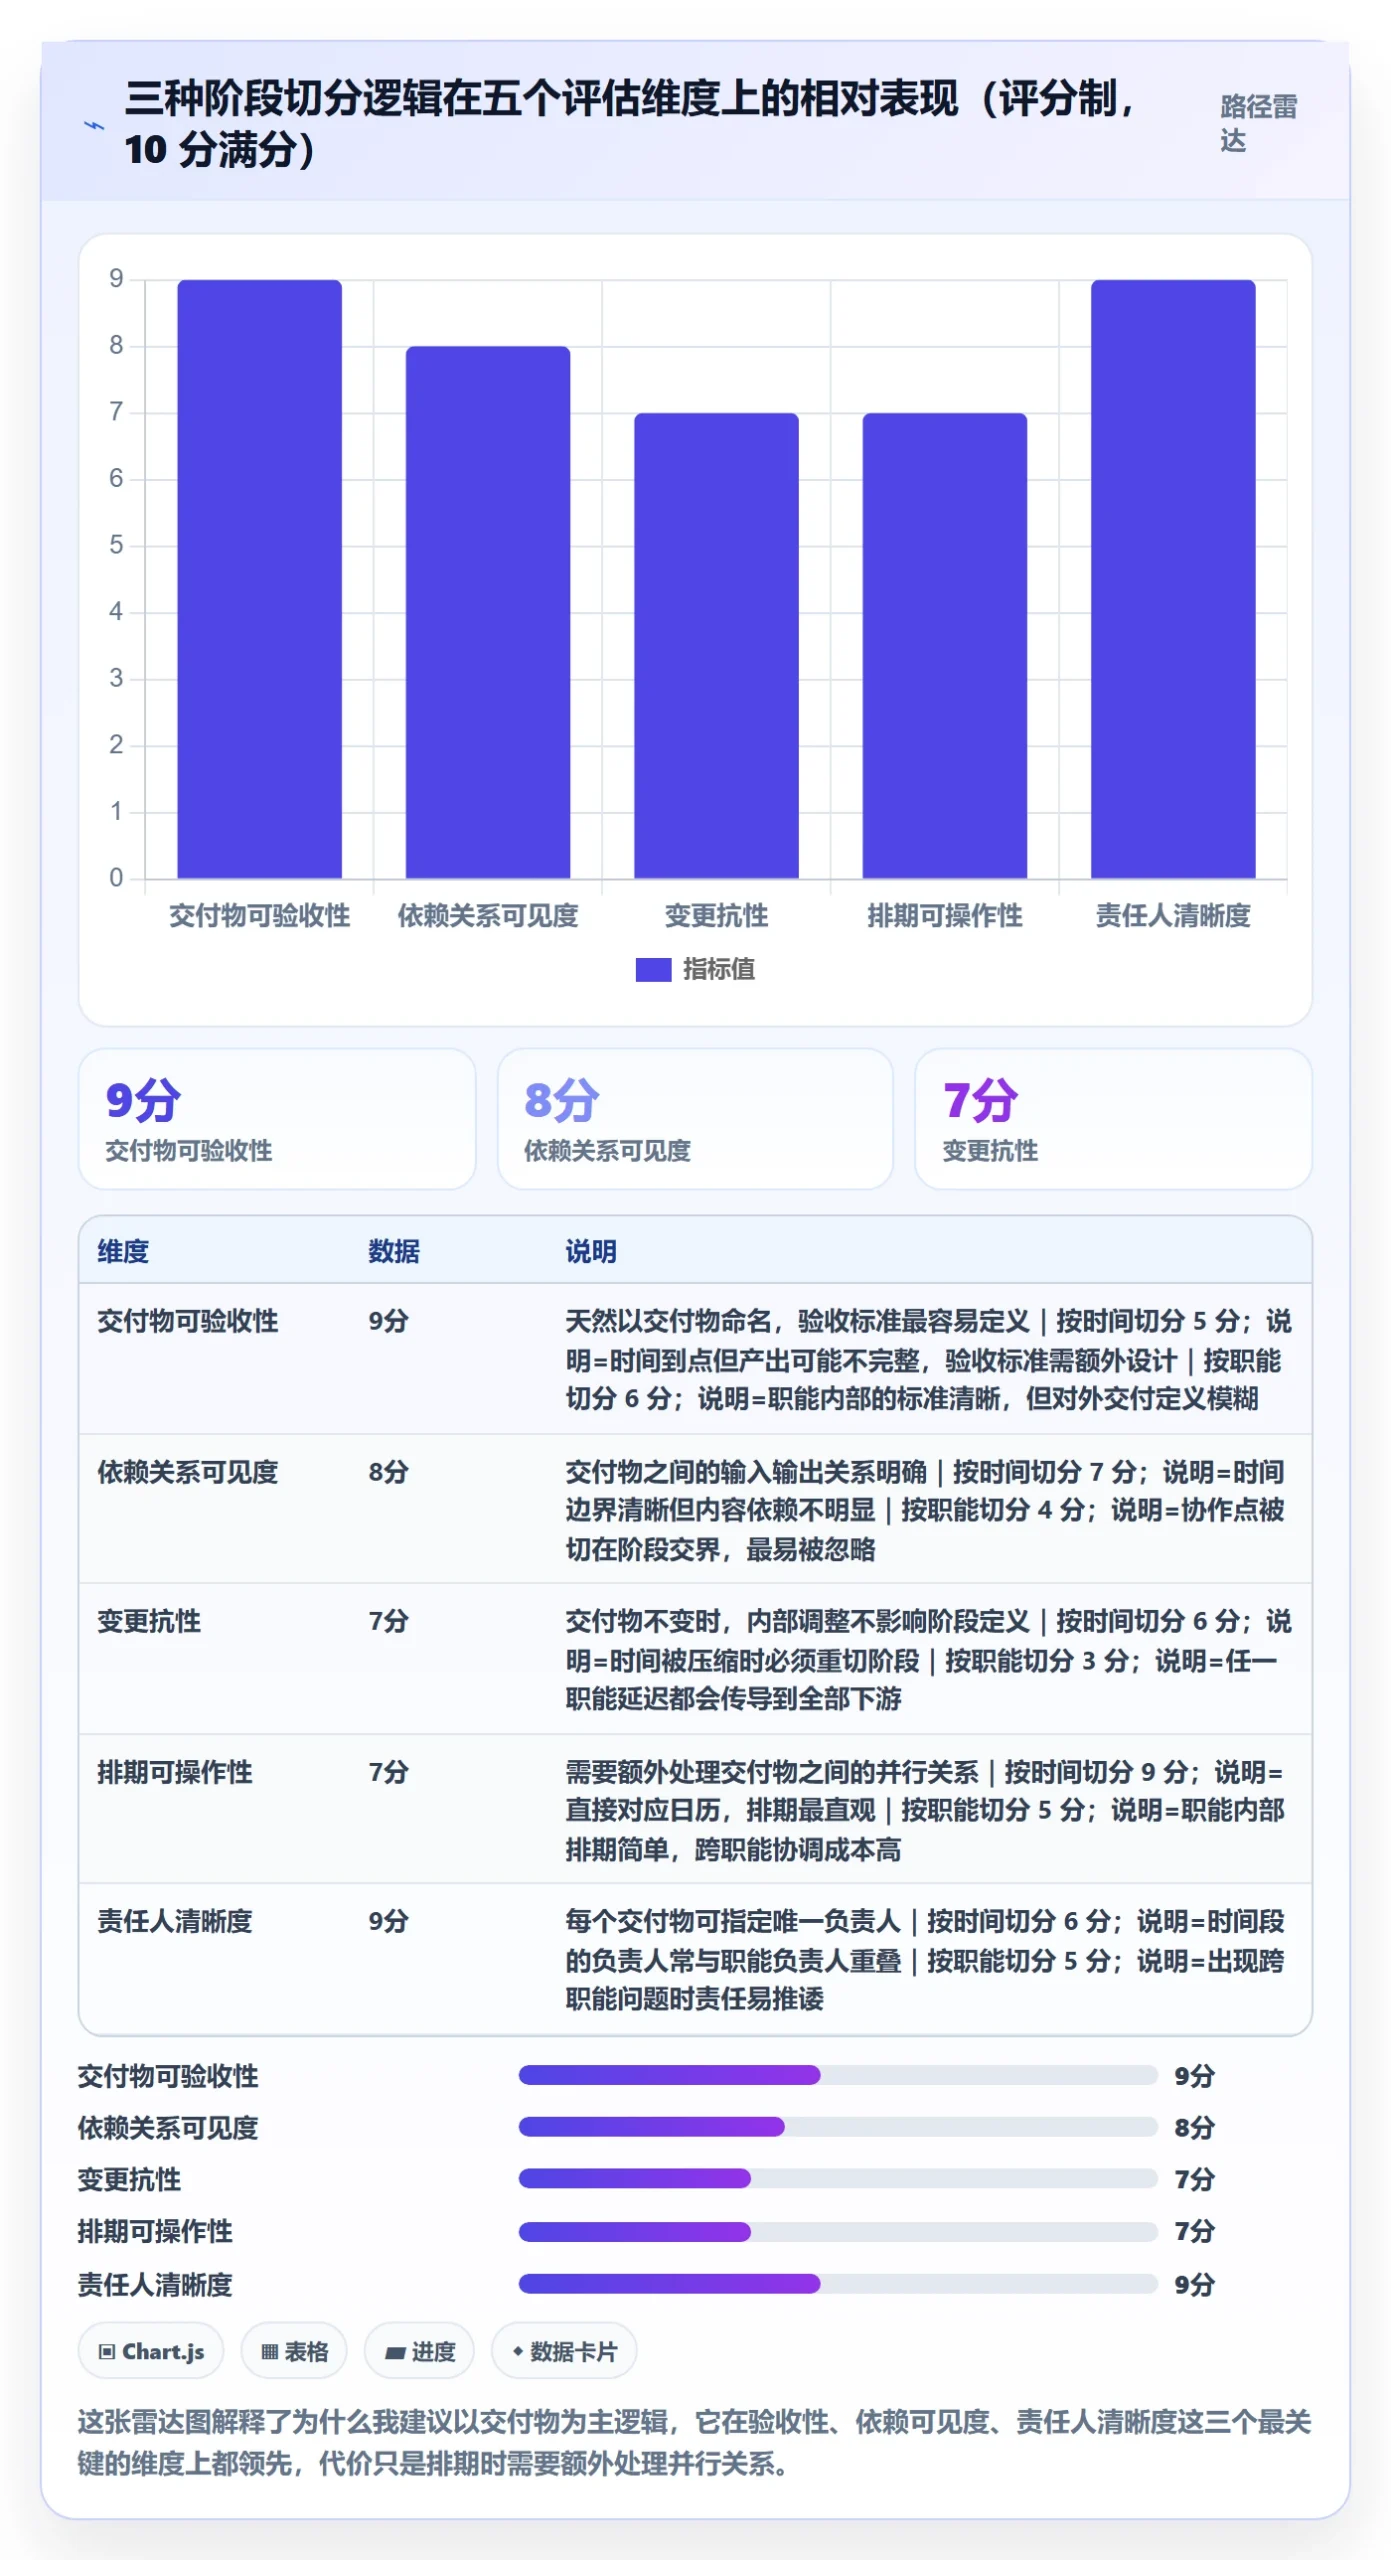The image size is (1391, 2560).
Task: Click description starting 每个交付物可指定唯一负责人
Action: (925, 1960)
